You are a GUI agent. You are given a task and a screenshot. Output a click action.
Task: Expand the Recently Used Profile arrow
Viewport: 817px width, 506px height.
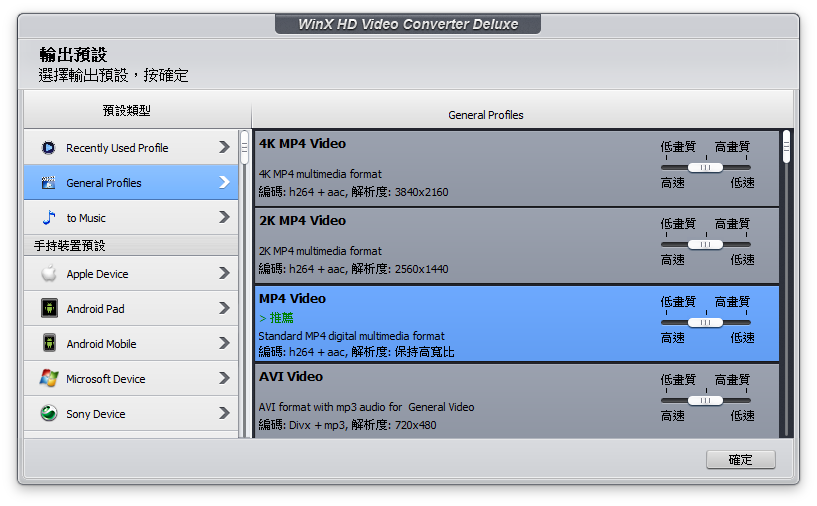225,147
